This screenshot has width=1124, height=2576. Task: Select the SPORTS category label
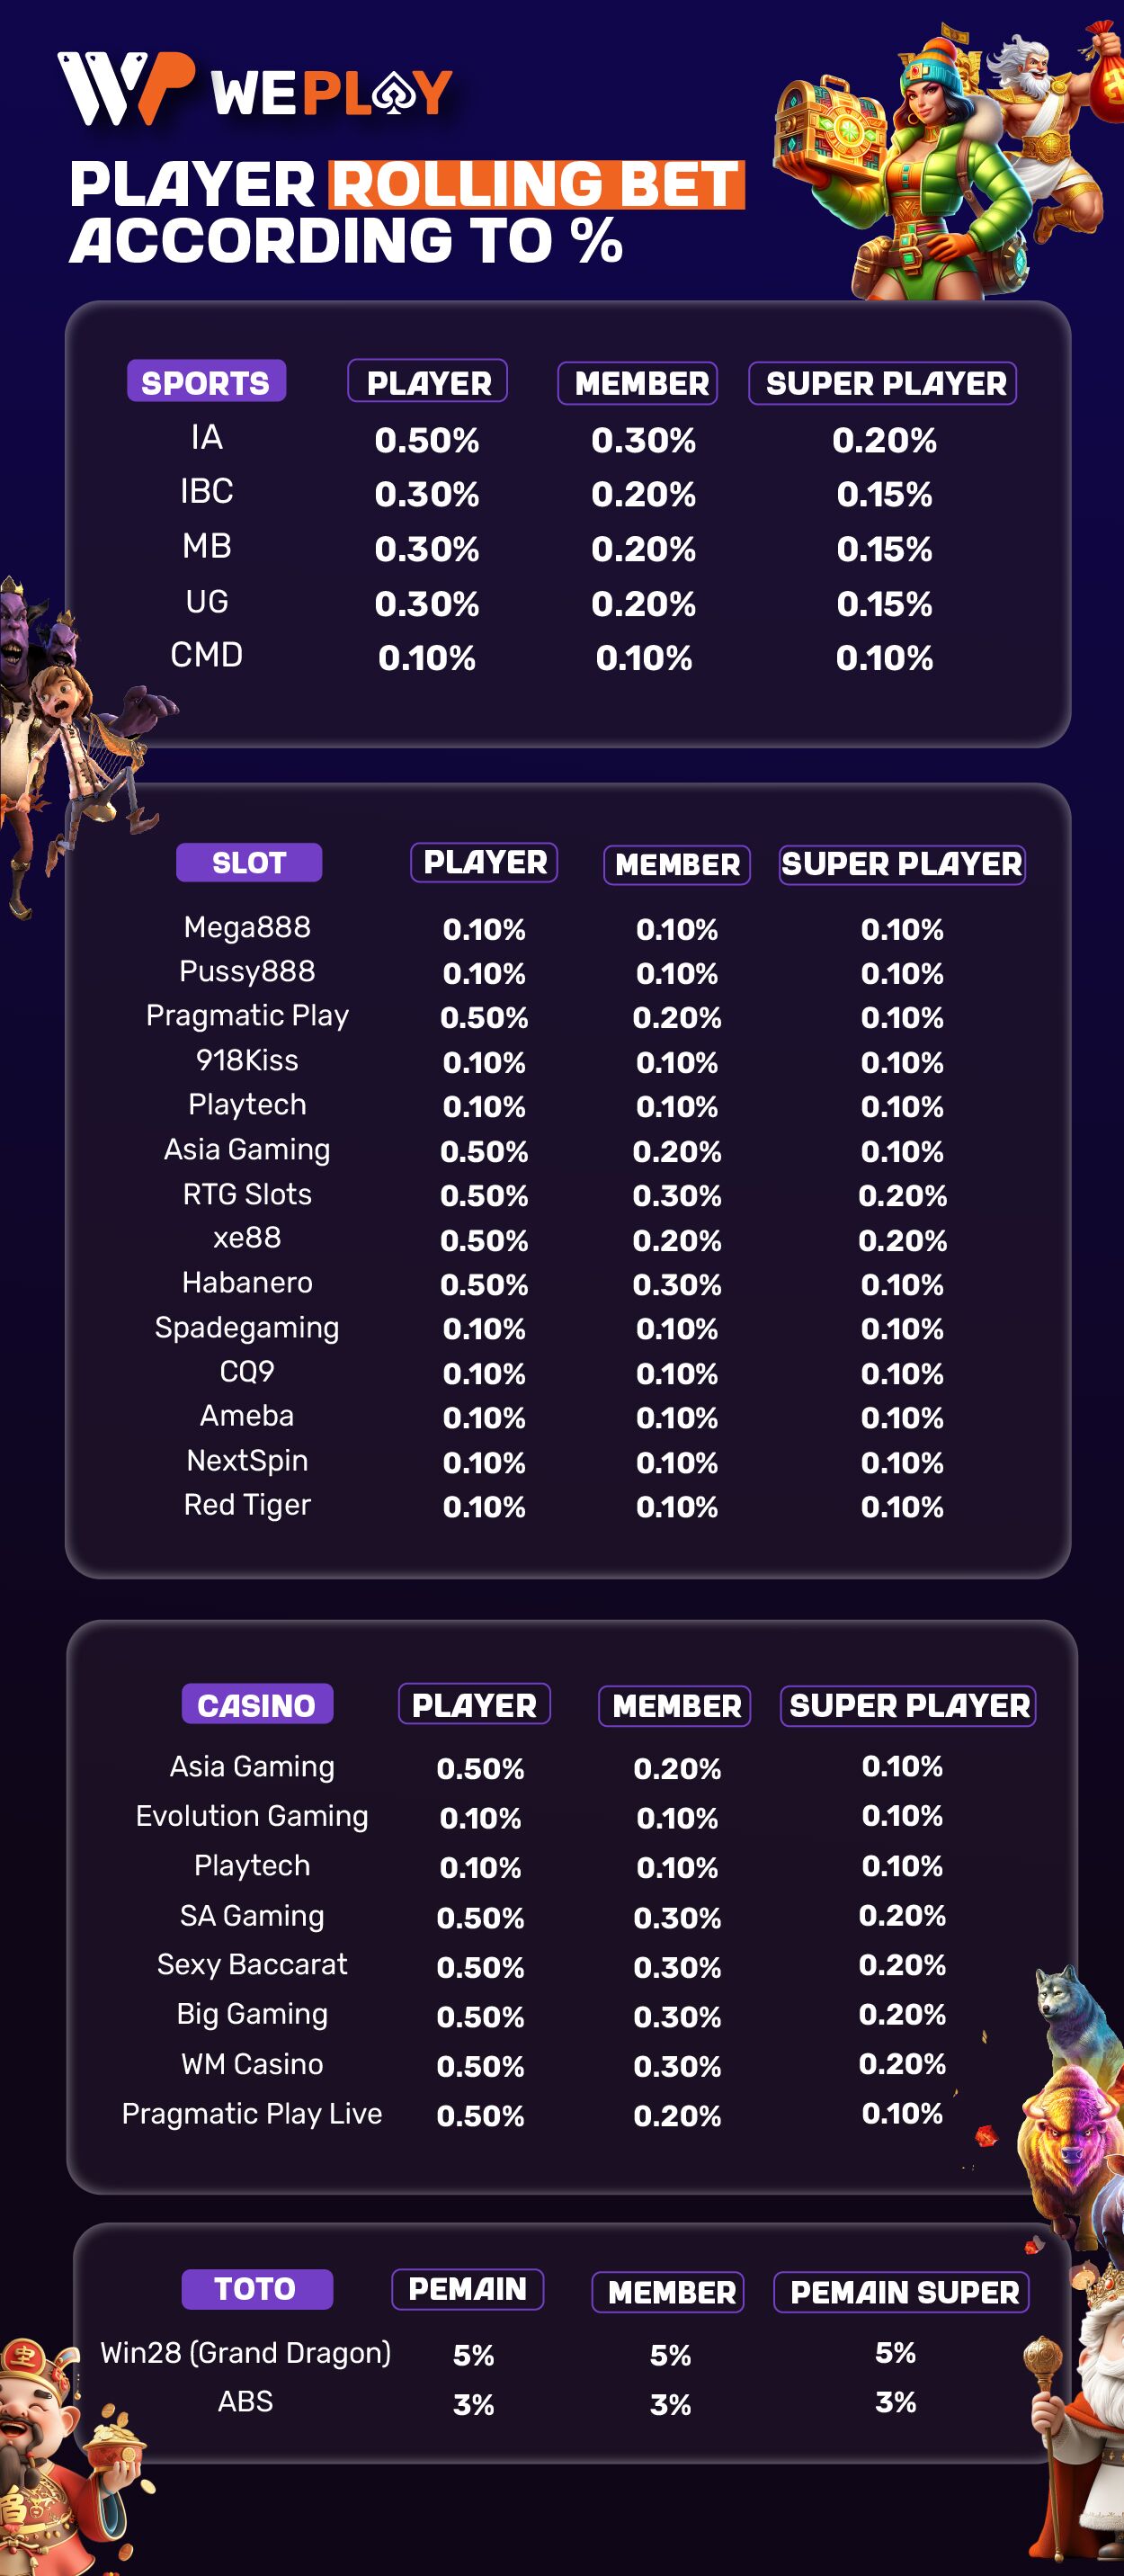pyautogui.click(x=206, y=381)
